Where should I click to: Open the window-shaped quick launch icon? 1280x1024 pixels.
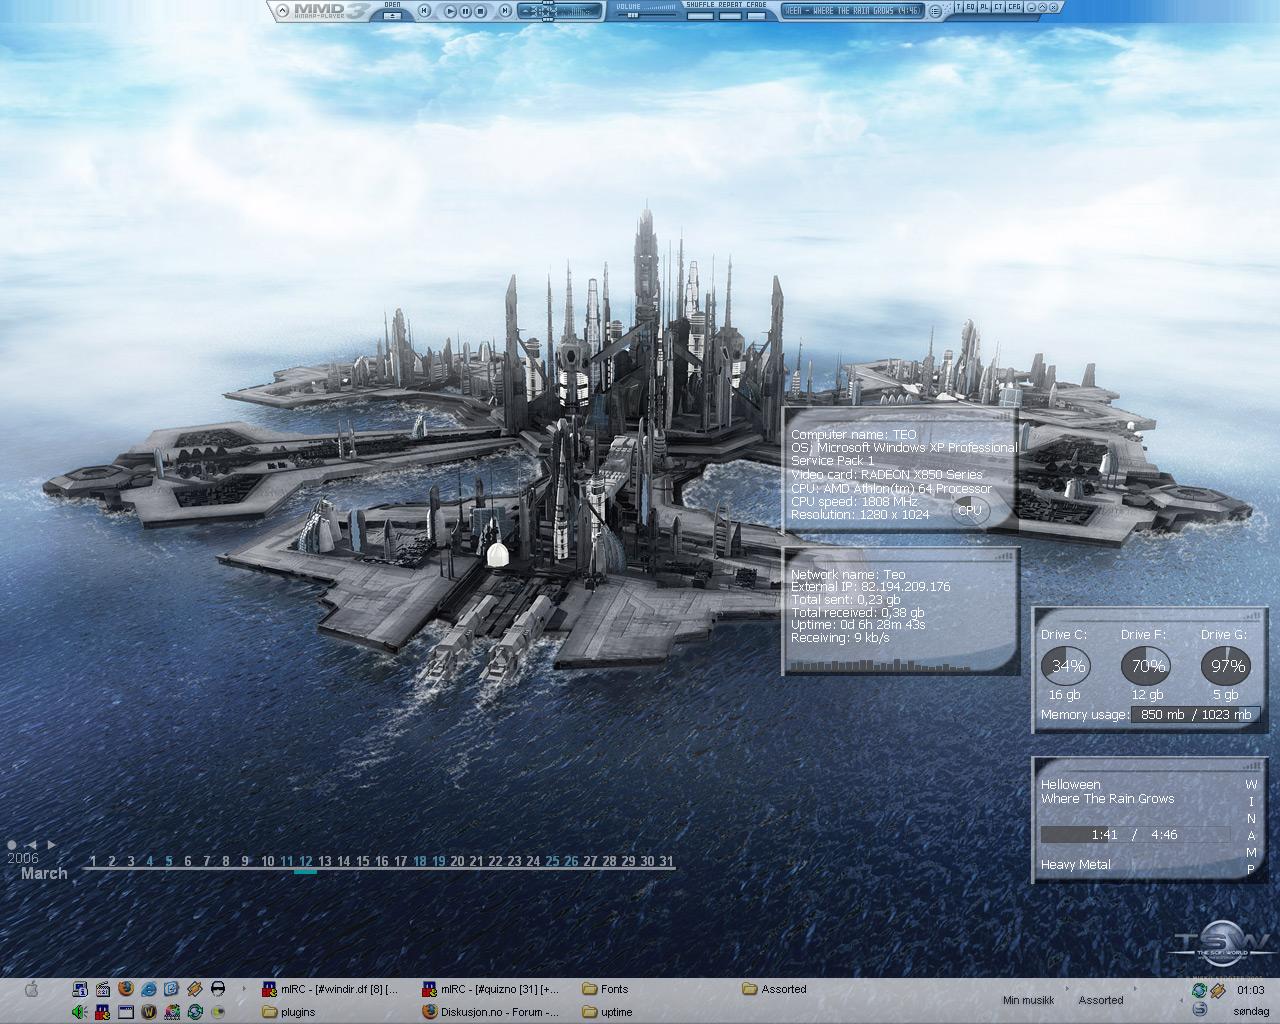[x=126, y=1012]
